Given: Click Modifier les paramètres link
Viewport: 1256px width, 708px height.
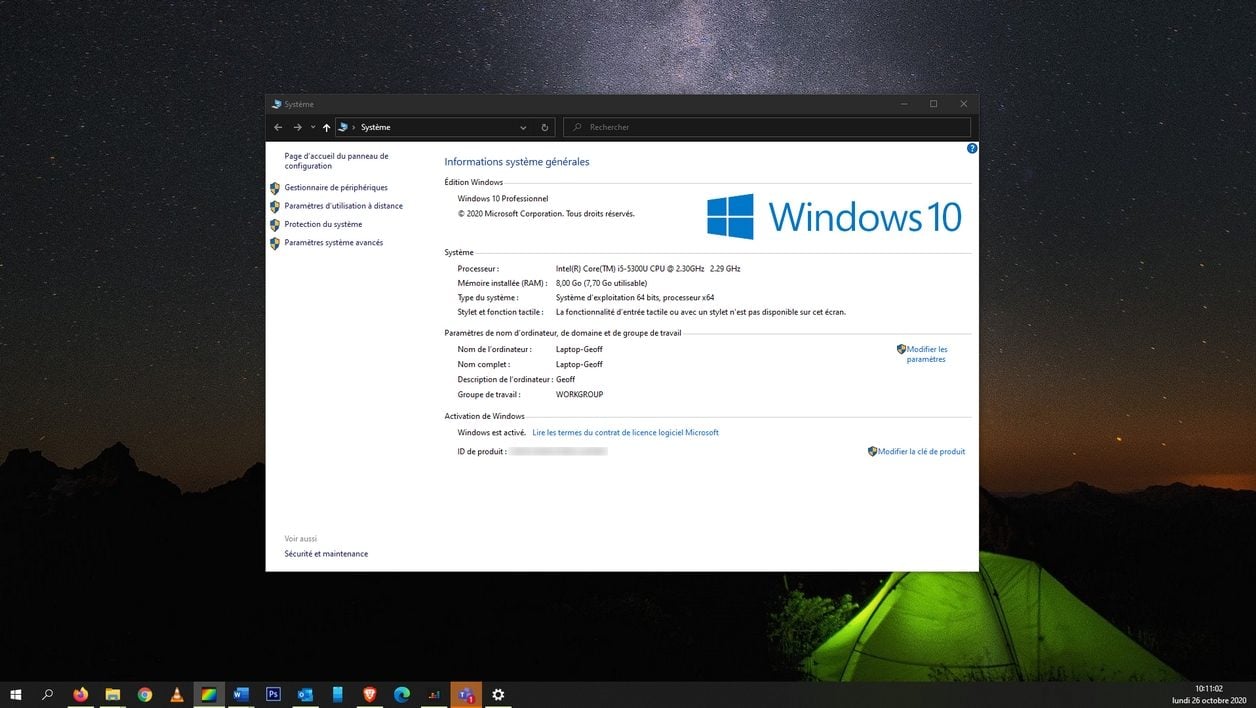Looking at the screenshot, I should click(926, 354).
